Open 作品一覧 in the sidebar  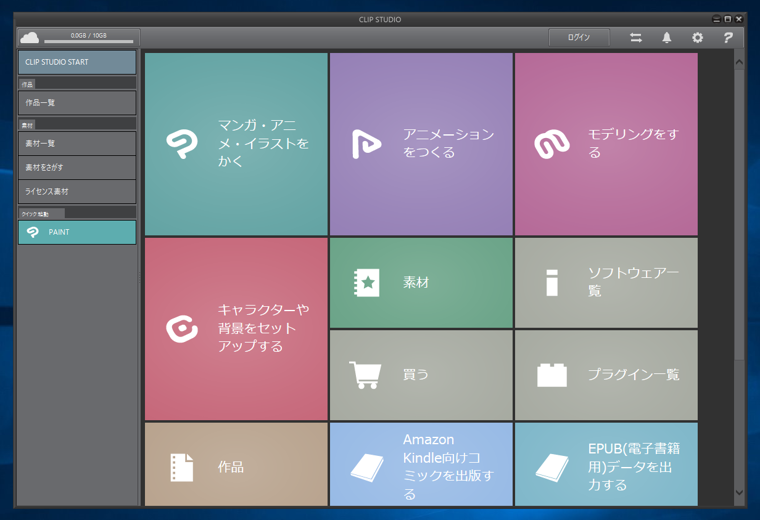click(x=77, y=103)
